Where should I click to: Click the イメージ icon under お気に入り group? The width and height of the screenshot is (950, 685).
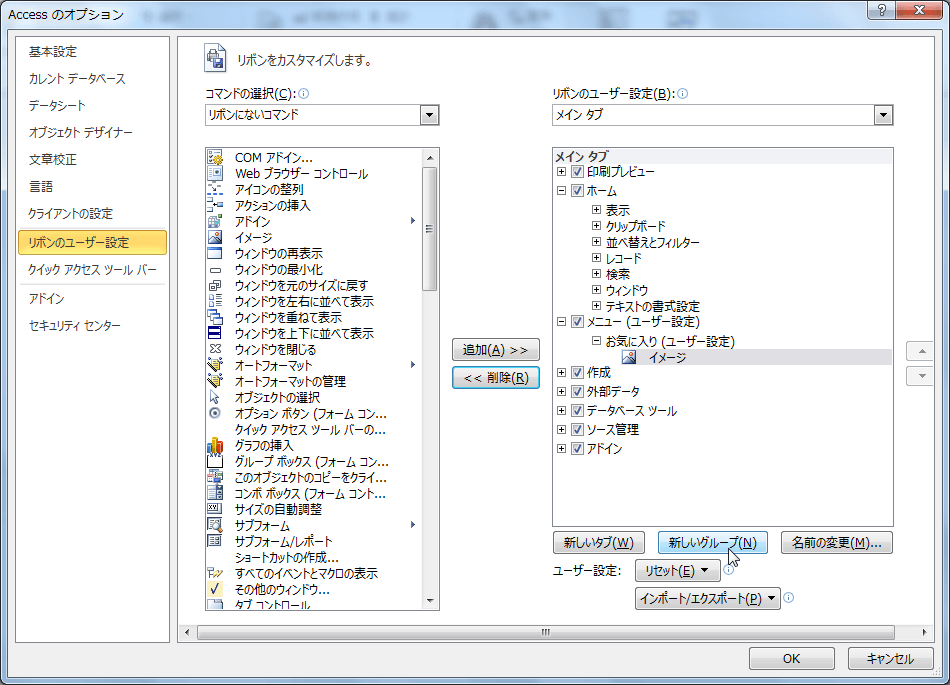tap(629, 357)
